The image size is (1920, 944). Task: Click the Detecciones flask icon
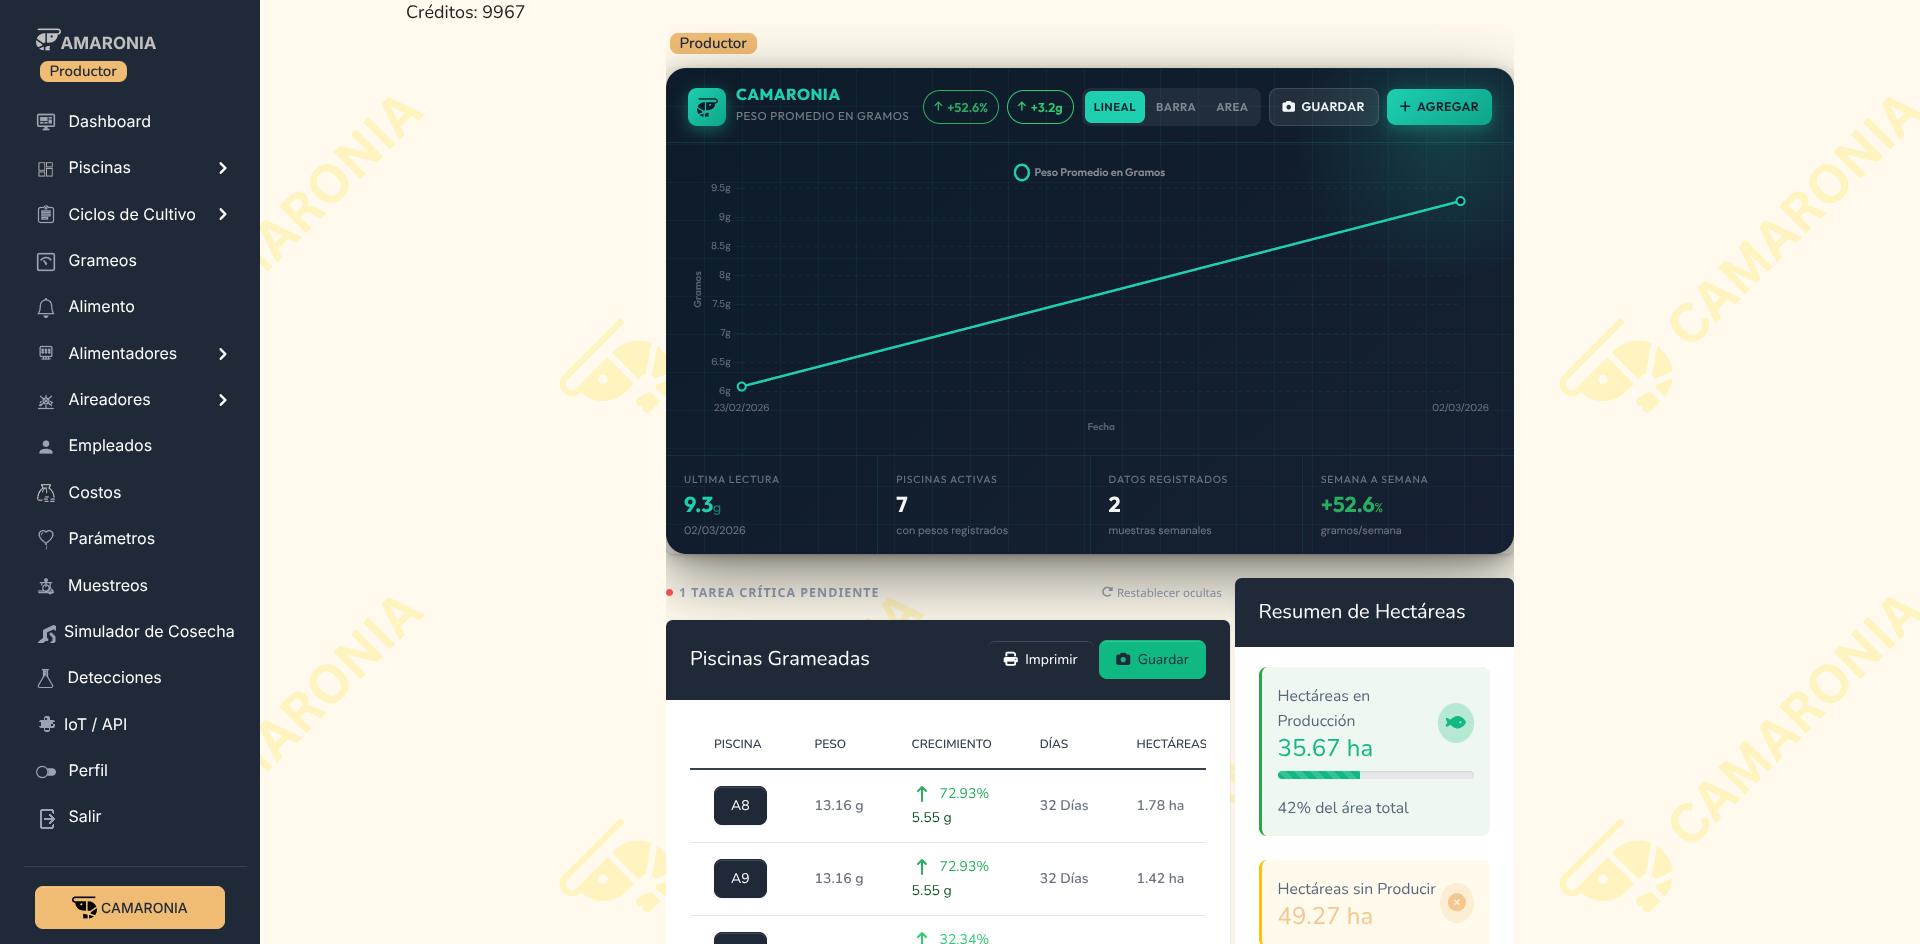pos(46,678)
